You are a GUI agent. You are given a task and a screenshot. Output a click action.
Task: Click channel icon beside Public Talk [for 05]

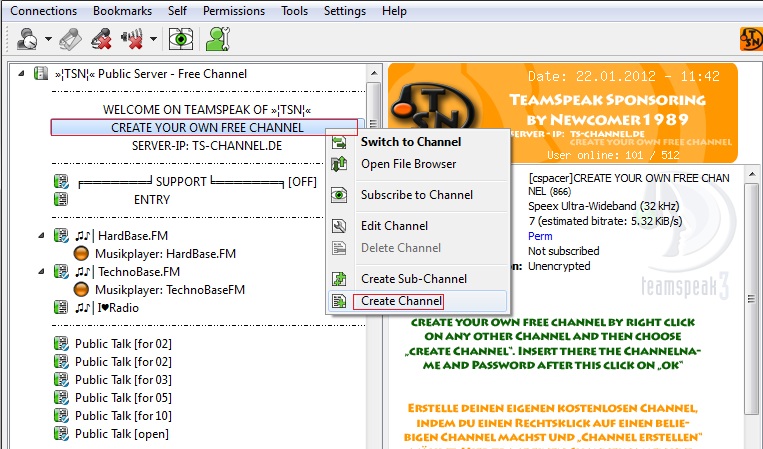click(x=61, y=397)
